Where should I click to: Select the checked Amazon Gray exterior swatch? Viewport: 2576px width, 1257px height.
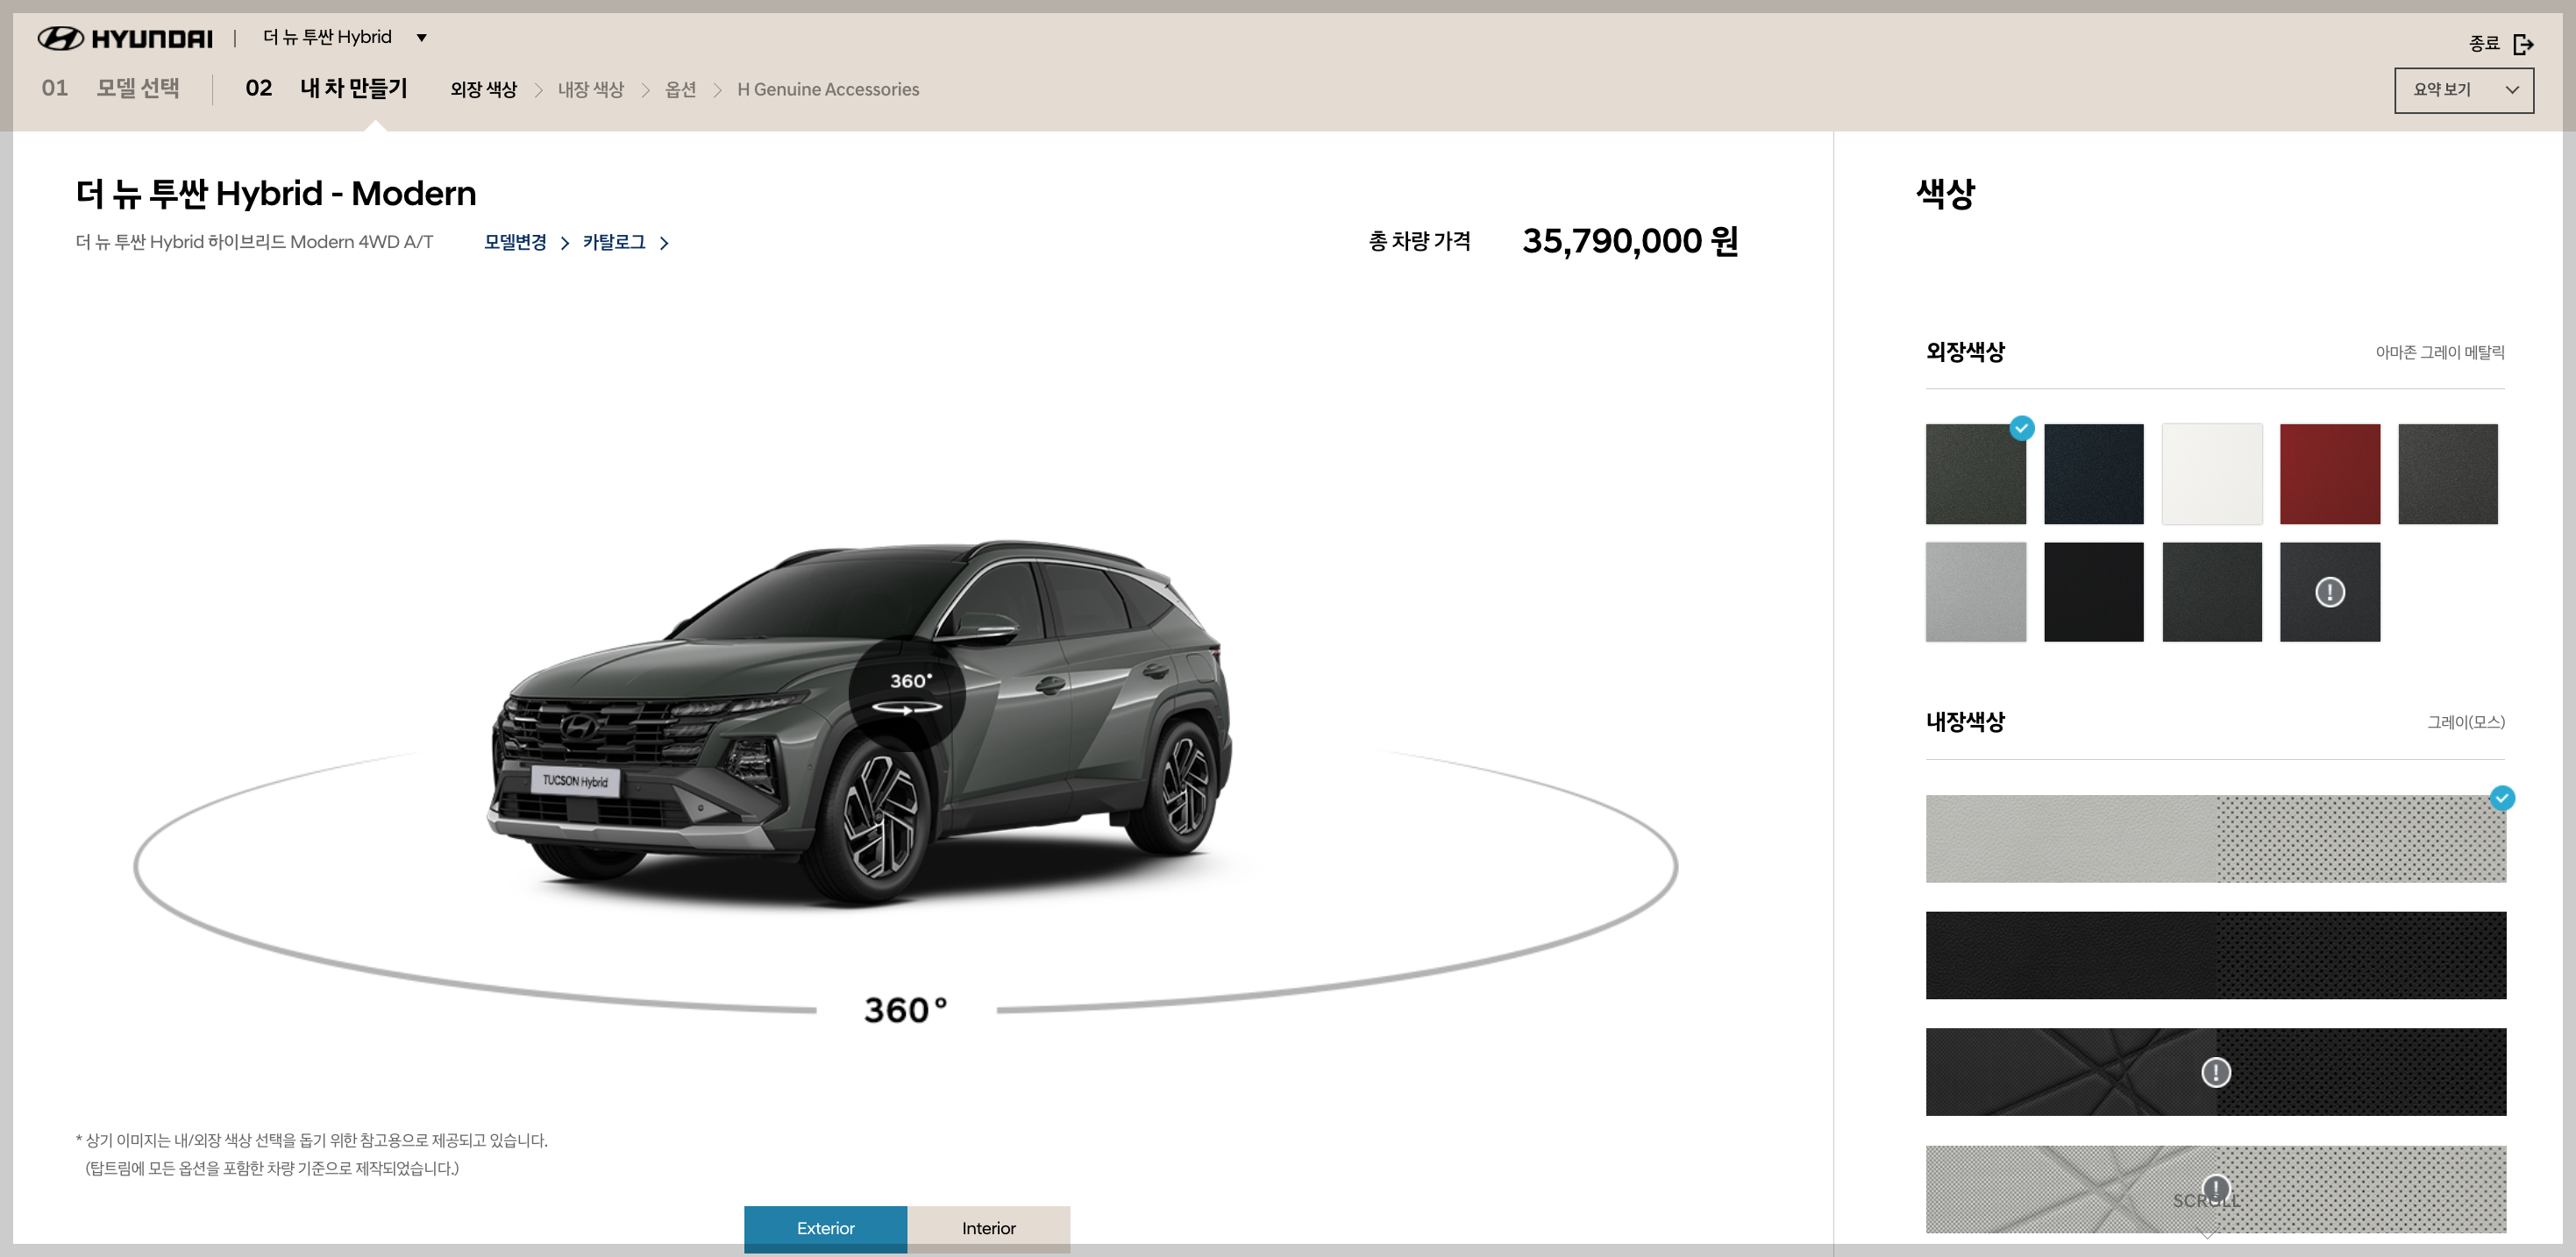(x=1975, y=474)
